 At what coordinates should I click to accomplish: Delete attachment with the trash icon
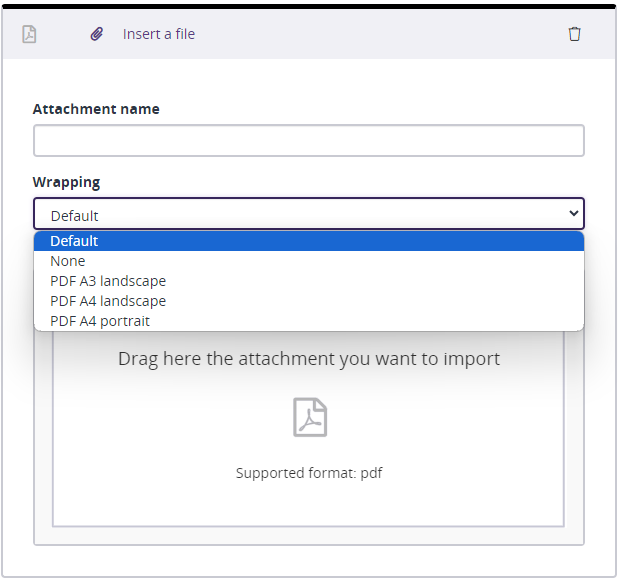coord(574,34)
